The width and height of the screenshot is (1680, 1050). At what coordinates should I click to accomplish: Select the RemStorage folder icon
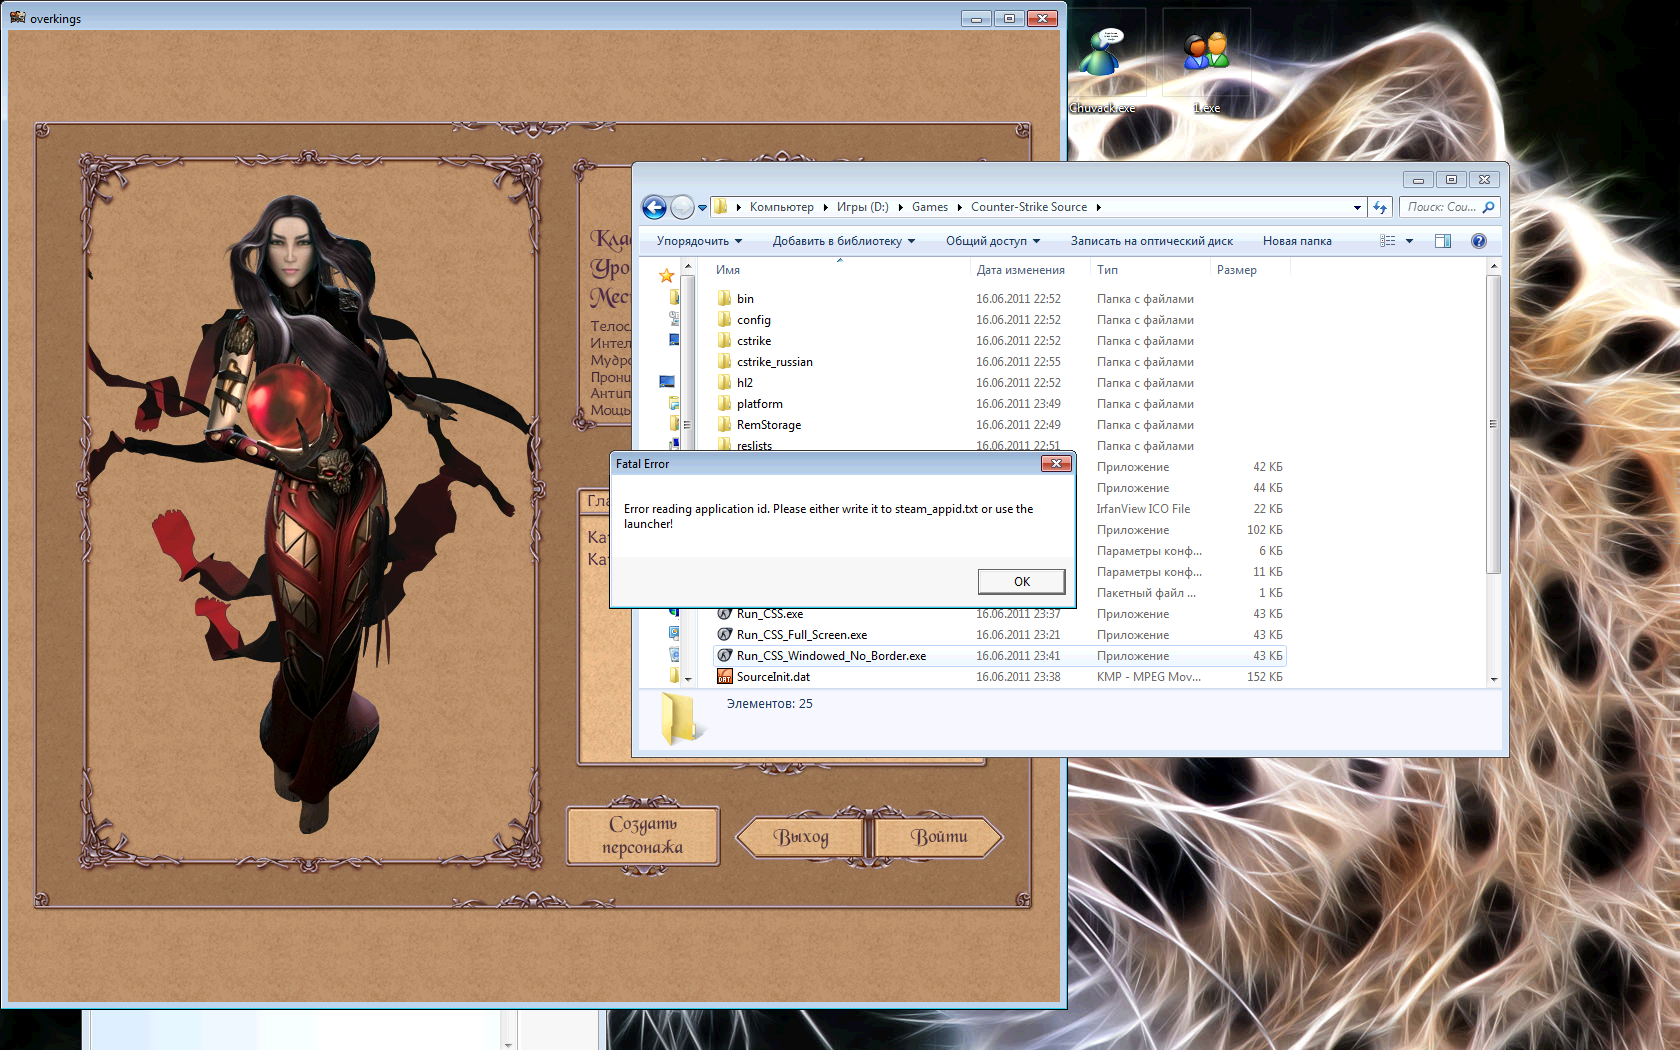point(725,424)
